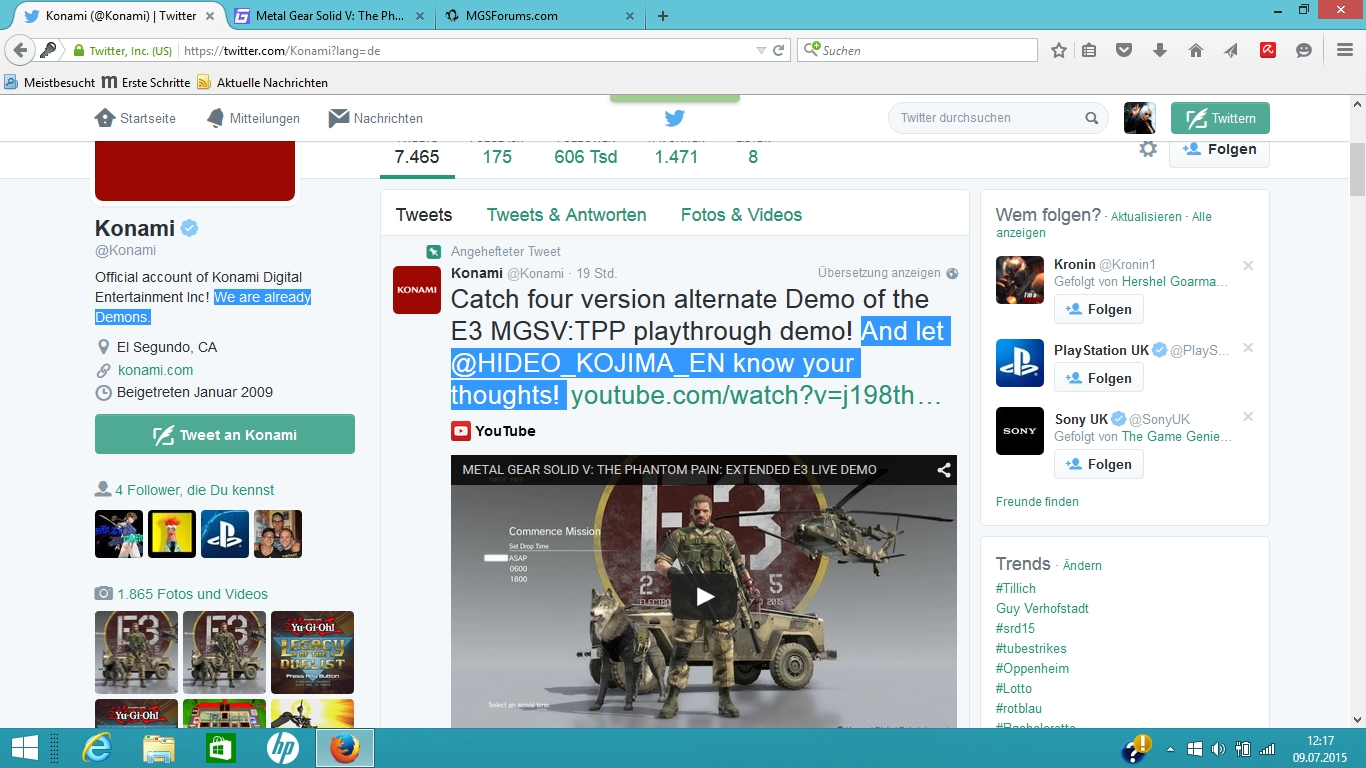Open the Firefox hamburger menu
This screenshot has height=768, width=1366.
click(x=1345, y=50)
